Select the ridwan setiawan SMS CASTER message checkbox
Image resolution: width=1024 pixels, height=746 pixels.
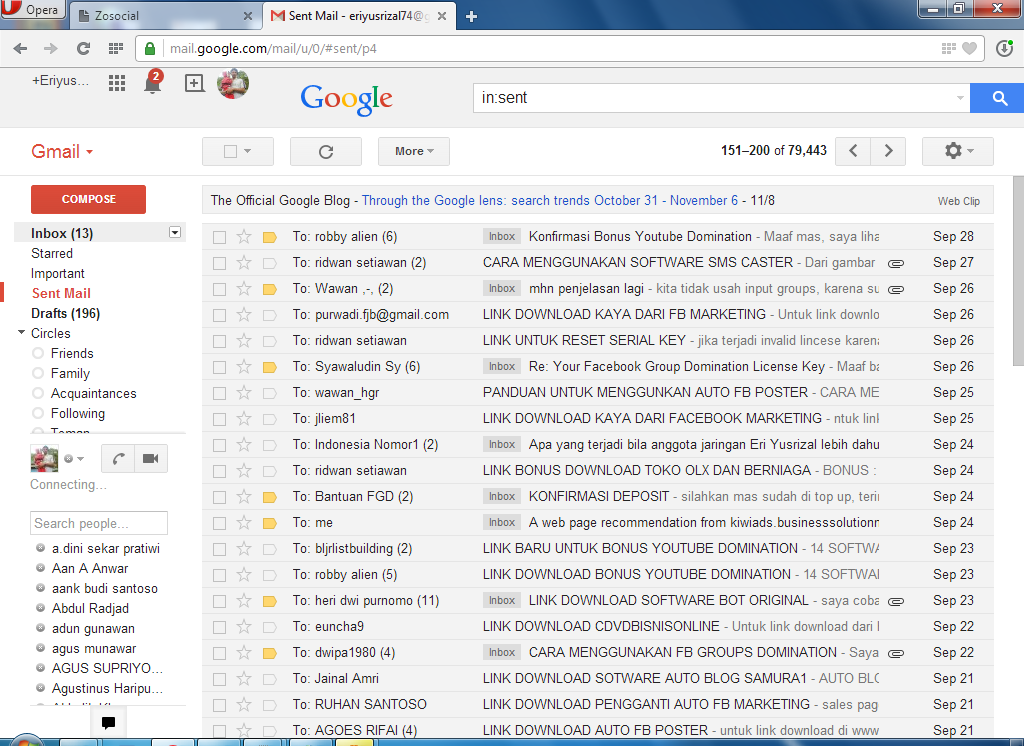[x=219, y=263]
